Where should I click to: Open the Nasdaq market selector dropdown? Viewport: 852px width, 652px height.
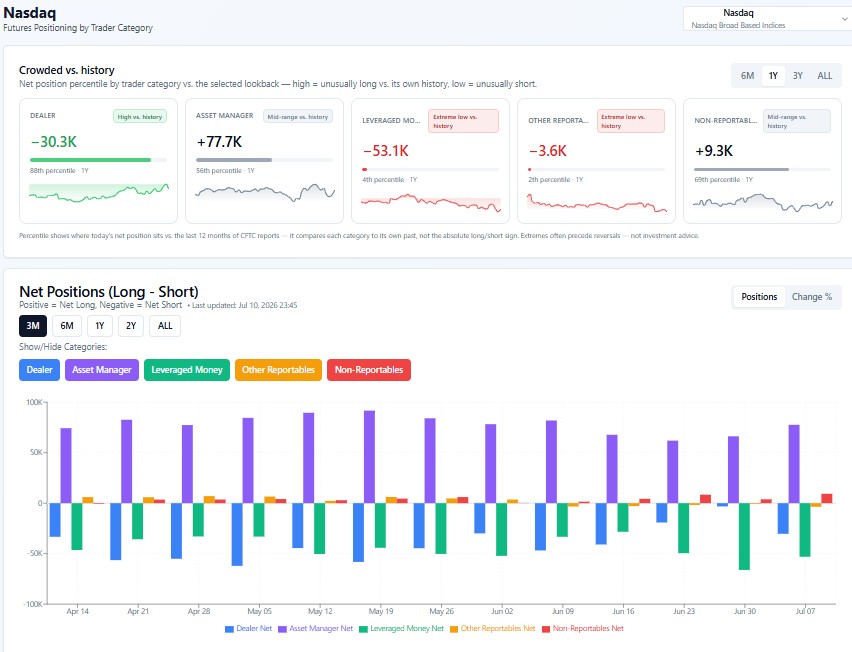pyautogui.click(x=767, y=18)
